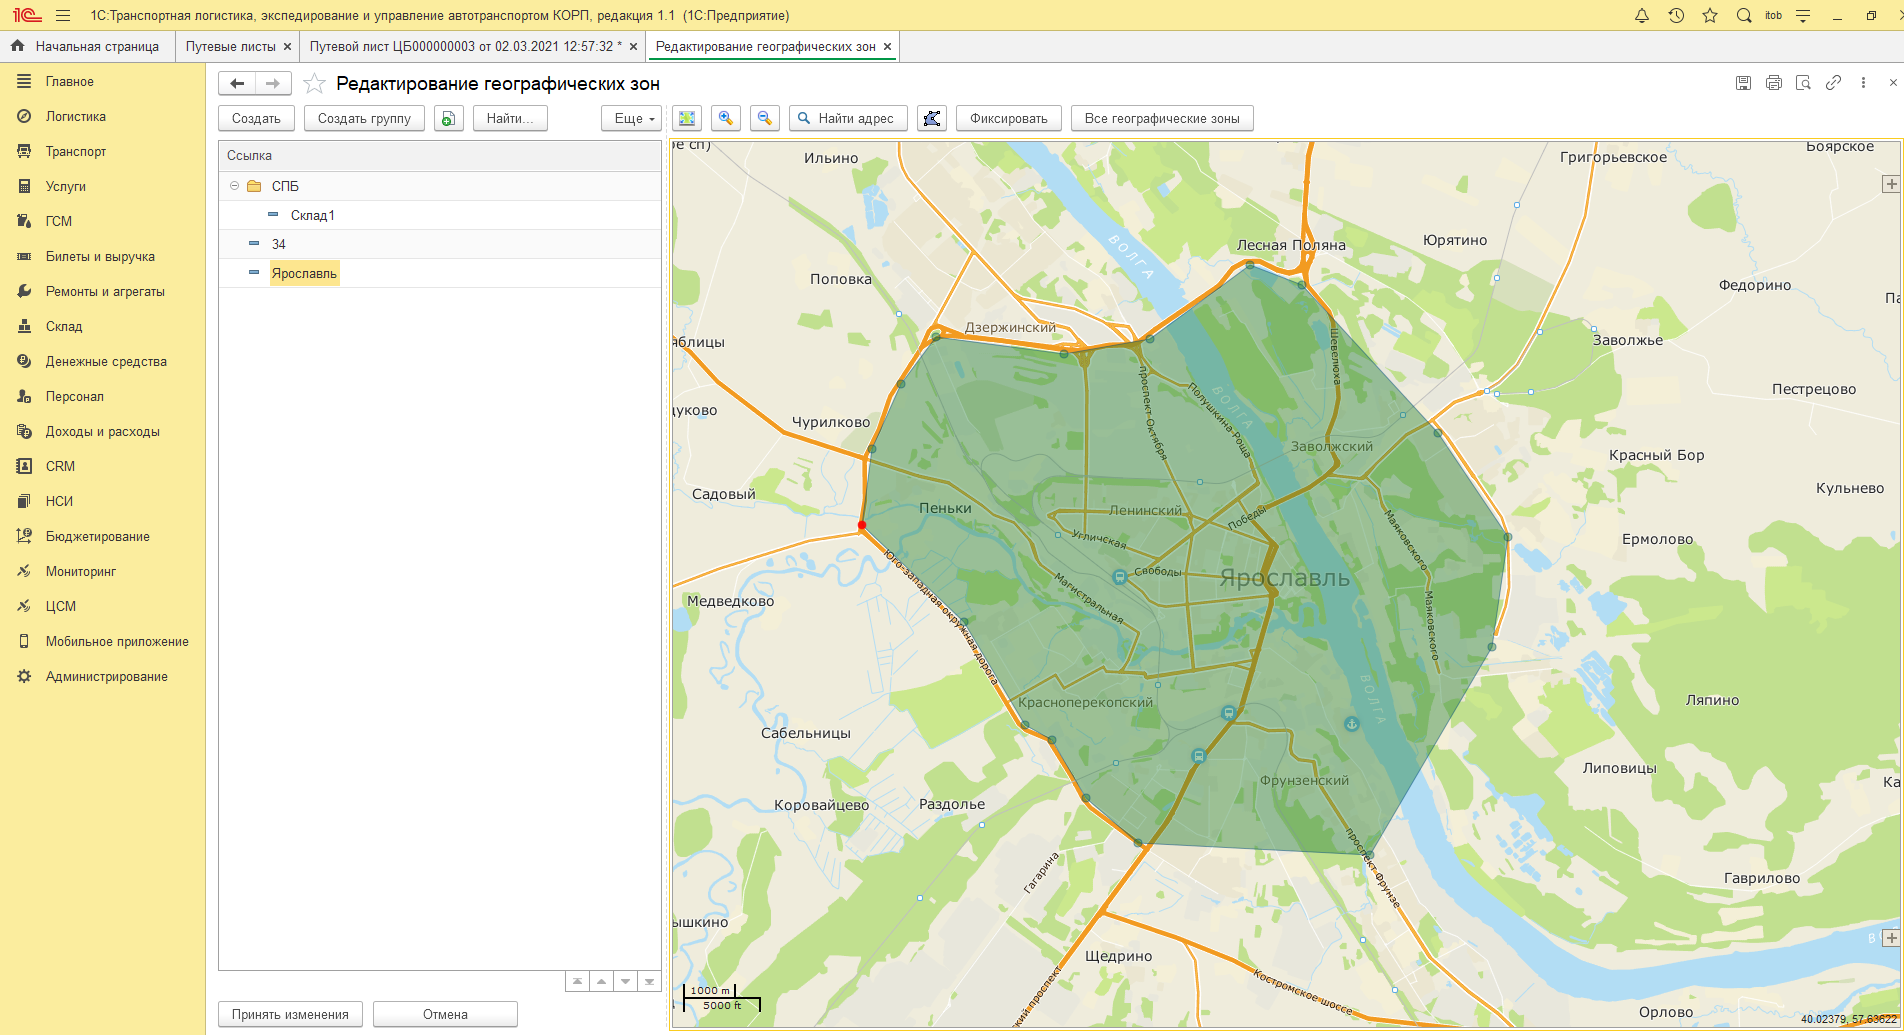
Task: Activate polygon zone drawing tool
Action: tap(932, 118)
